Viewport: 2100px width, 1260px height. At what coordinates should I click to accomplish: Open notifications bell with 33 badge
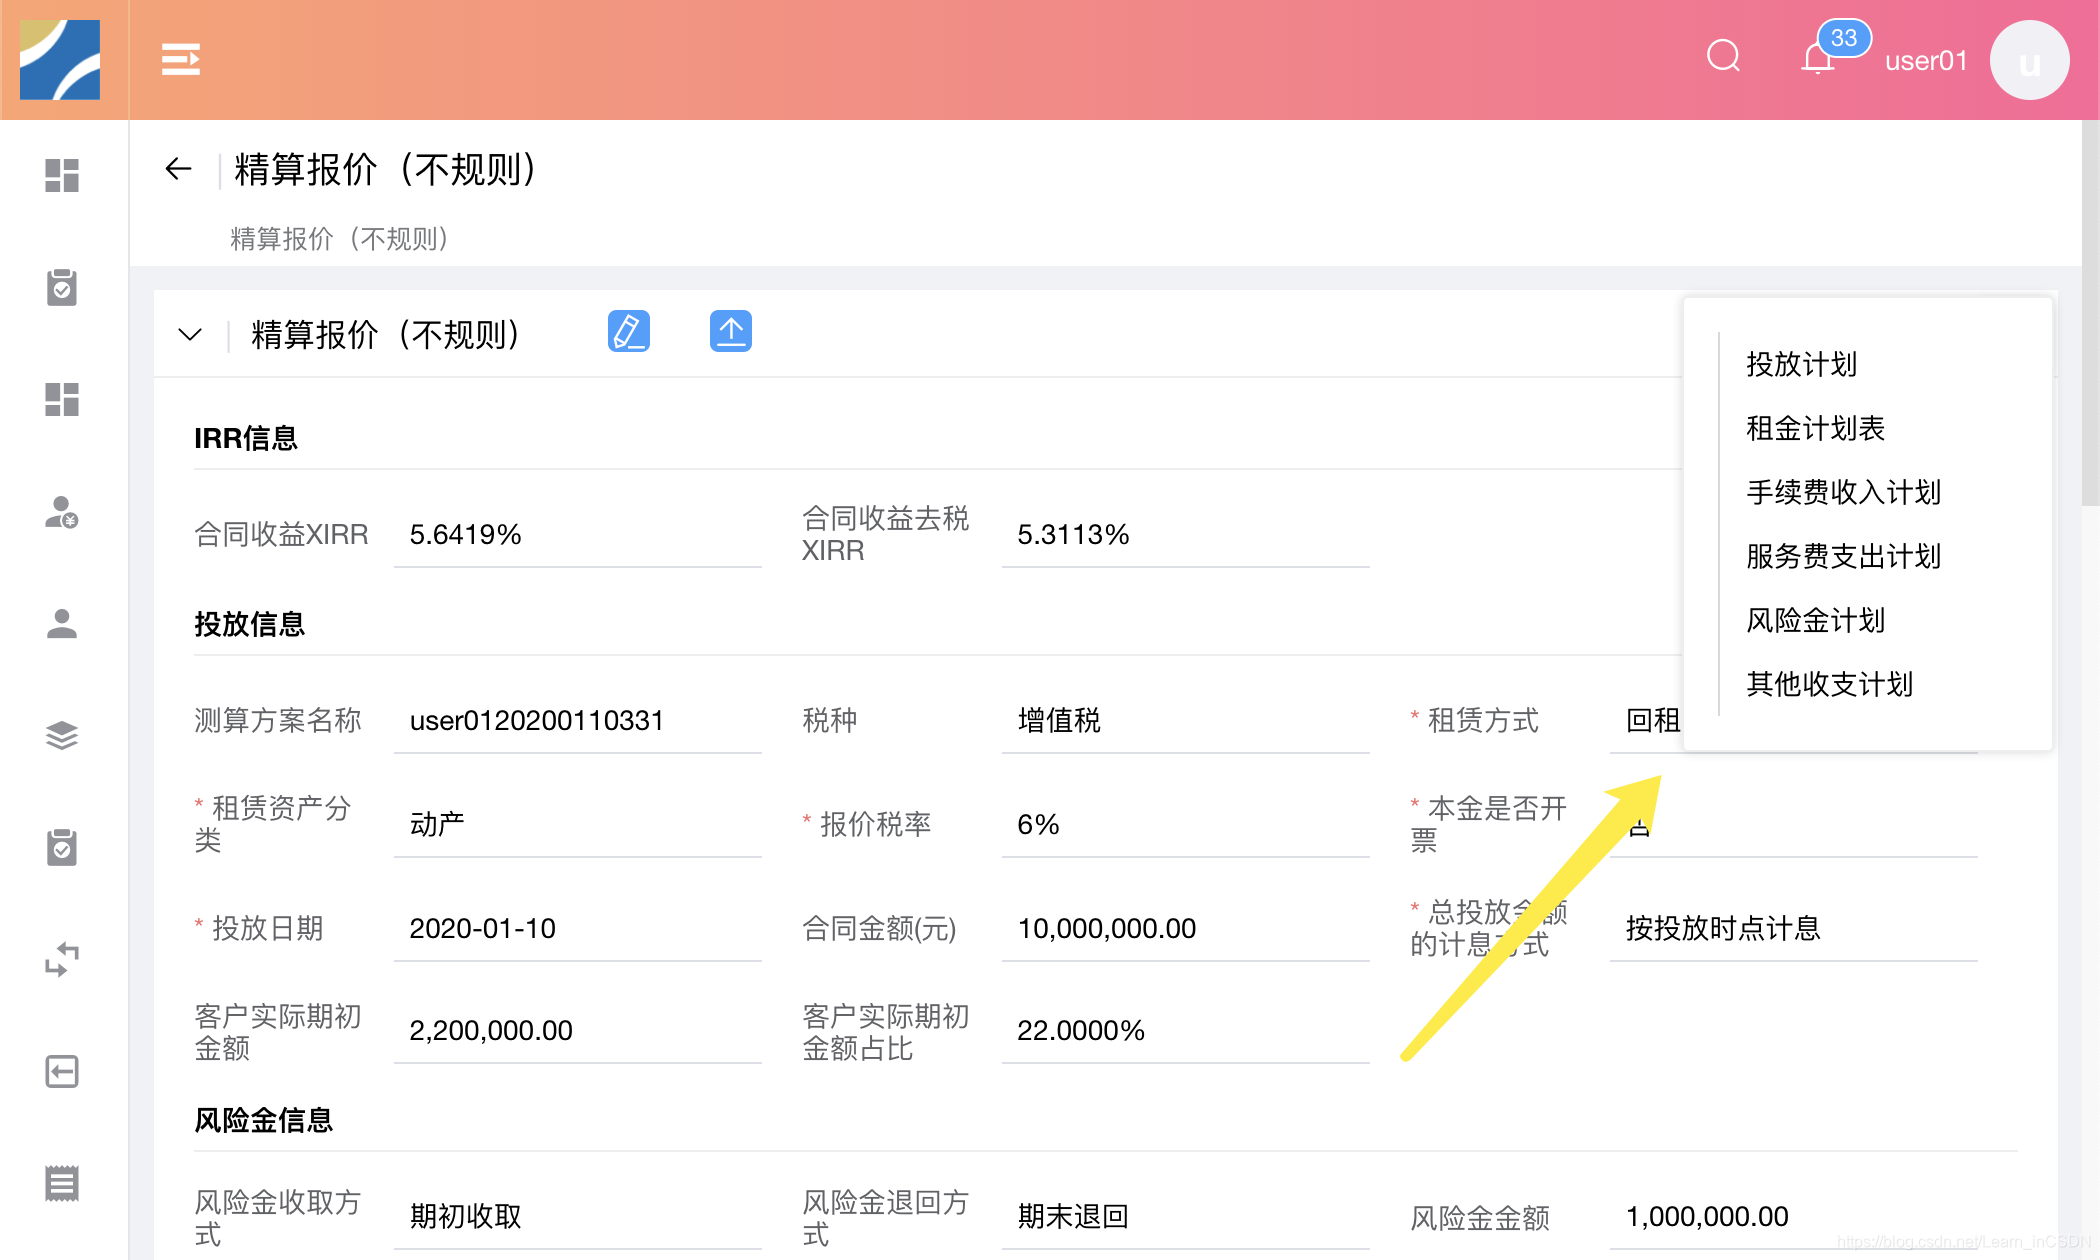[1818, 59]
